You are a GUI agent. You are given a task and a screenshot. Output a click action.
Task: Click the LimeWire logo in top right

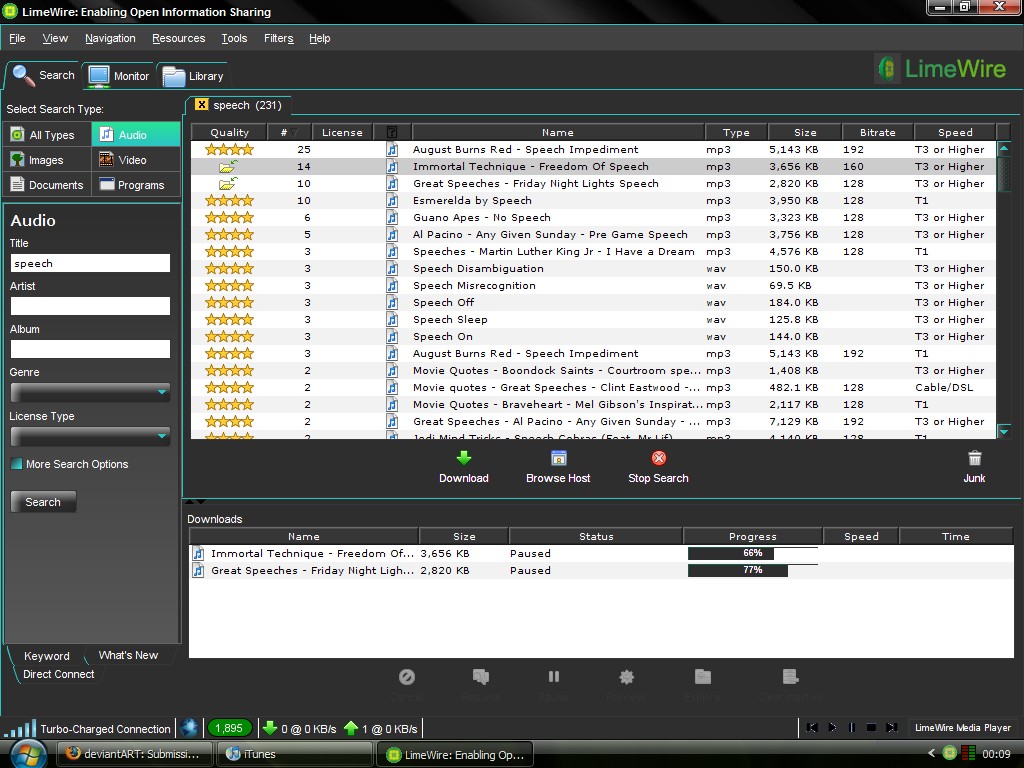940,69
